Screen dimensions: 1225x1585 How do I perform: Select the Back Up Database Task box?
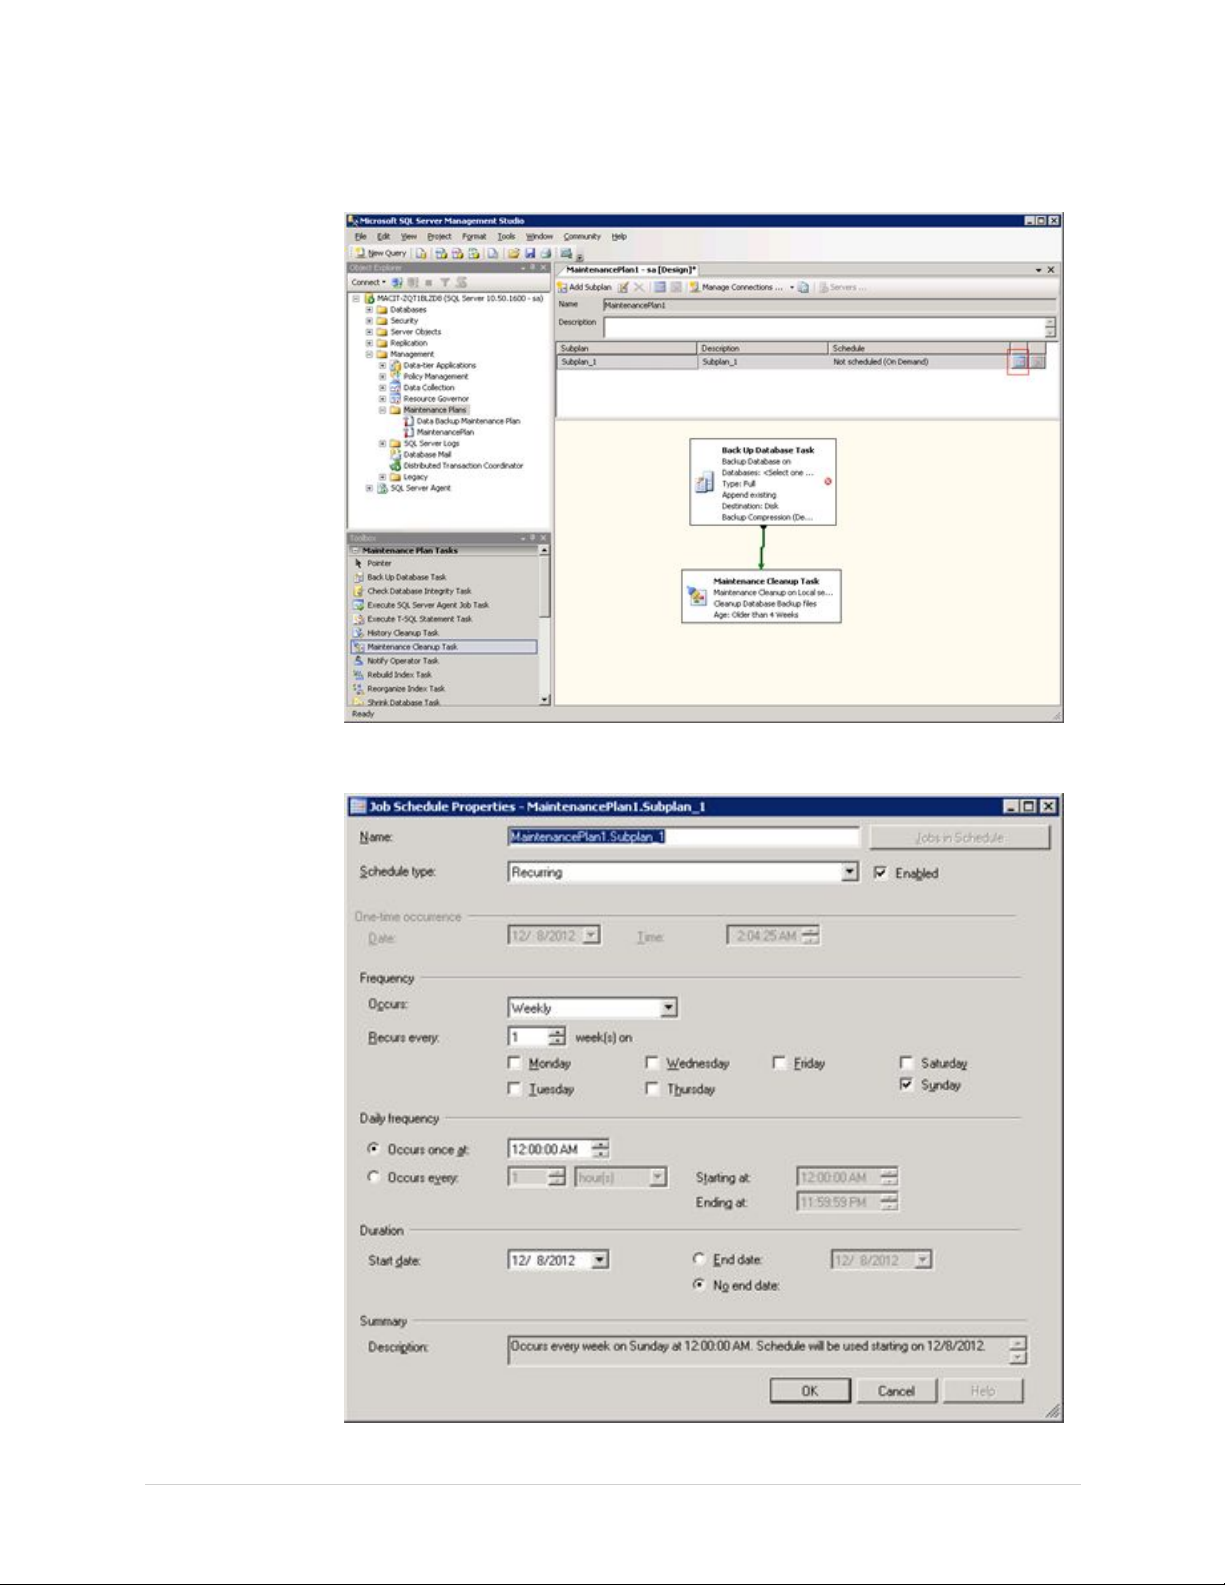click(762, 482)
